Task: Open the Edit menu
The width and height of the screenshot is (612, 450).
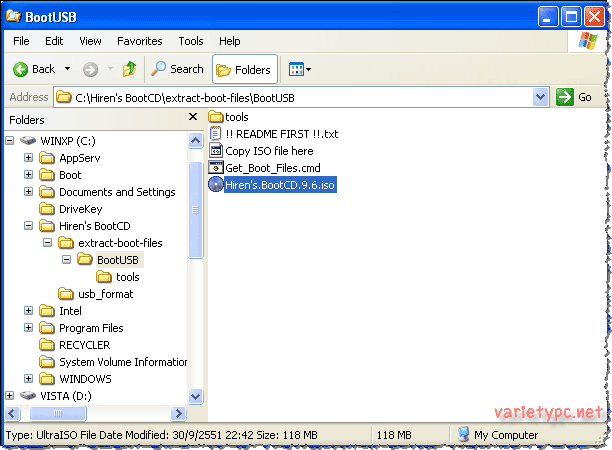Action: click(54, 41)
